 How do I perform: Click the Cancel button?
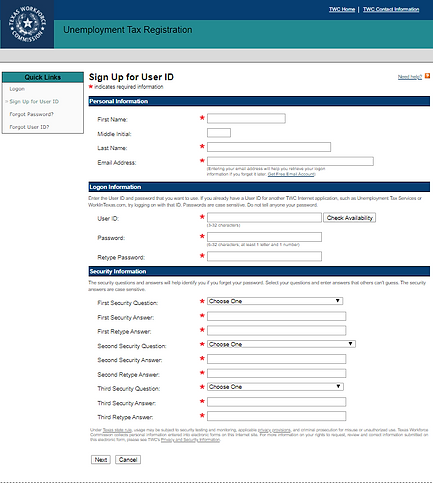[128, 460]
